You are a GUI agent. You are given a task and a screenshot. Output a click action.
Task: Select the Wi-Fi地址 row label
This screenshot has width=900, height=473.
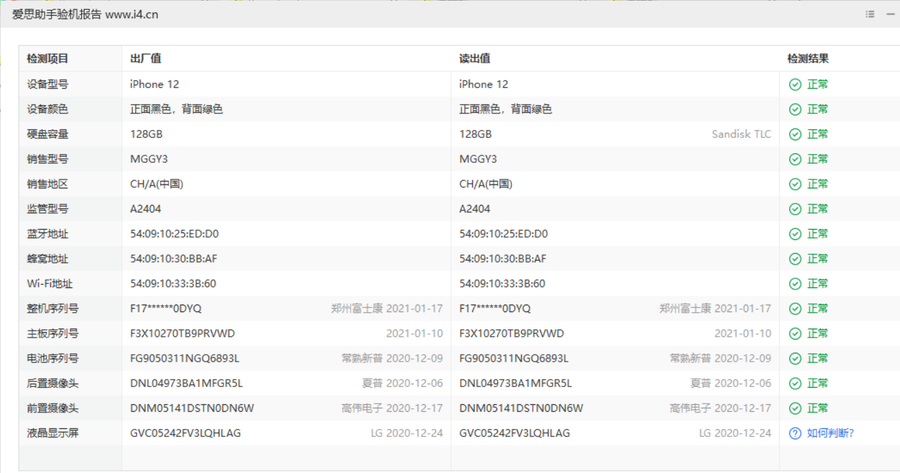tap(50, 284)
